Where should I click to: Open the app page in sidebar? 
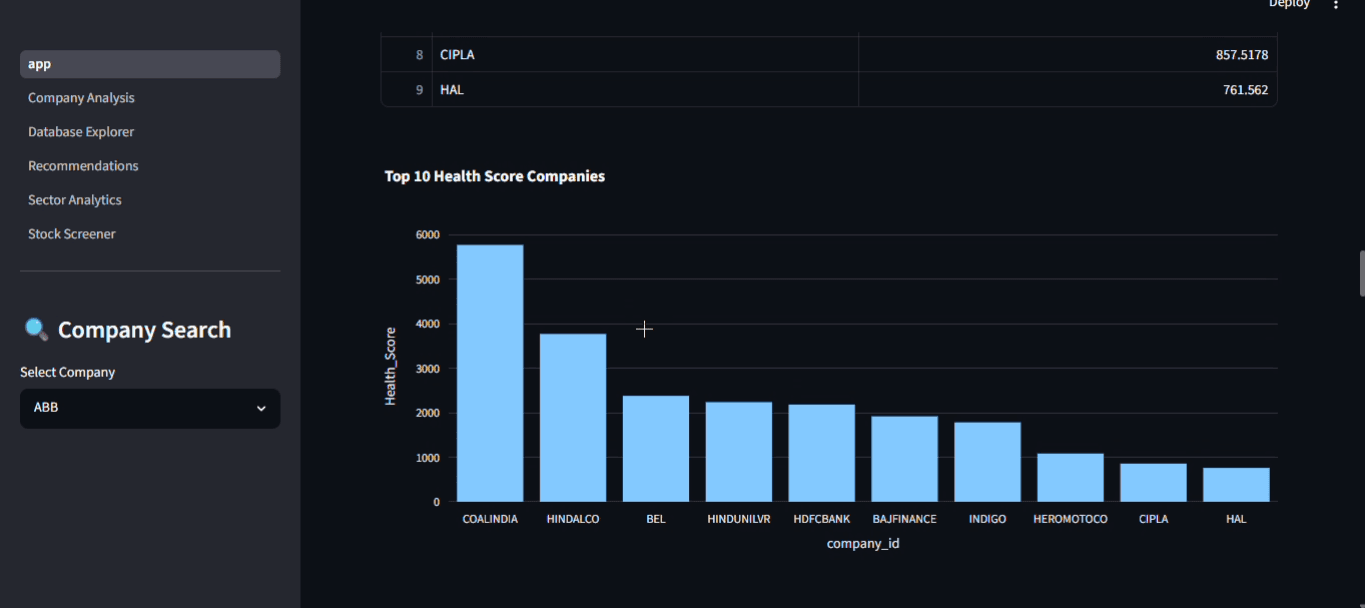(150, 64)
